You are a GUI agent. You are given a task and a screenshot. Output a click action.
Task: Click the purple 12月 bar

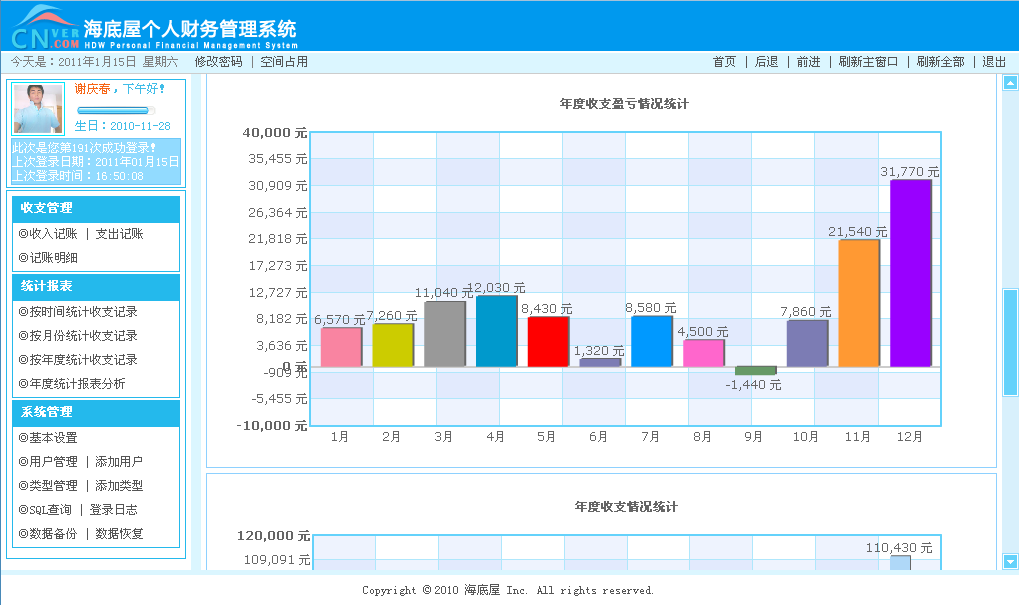[x=910, y=273]
